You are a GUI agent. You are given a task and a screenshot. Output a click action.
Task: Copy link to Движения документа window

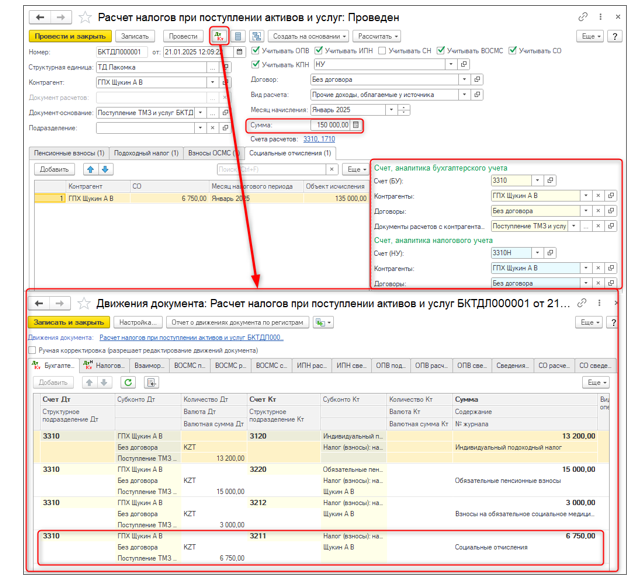tap(581, 303)
